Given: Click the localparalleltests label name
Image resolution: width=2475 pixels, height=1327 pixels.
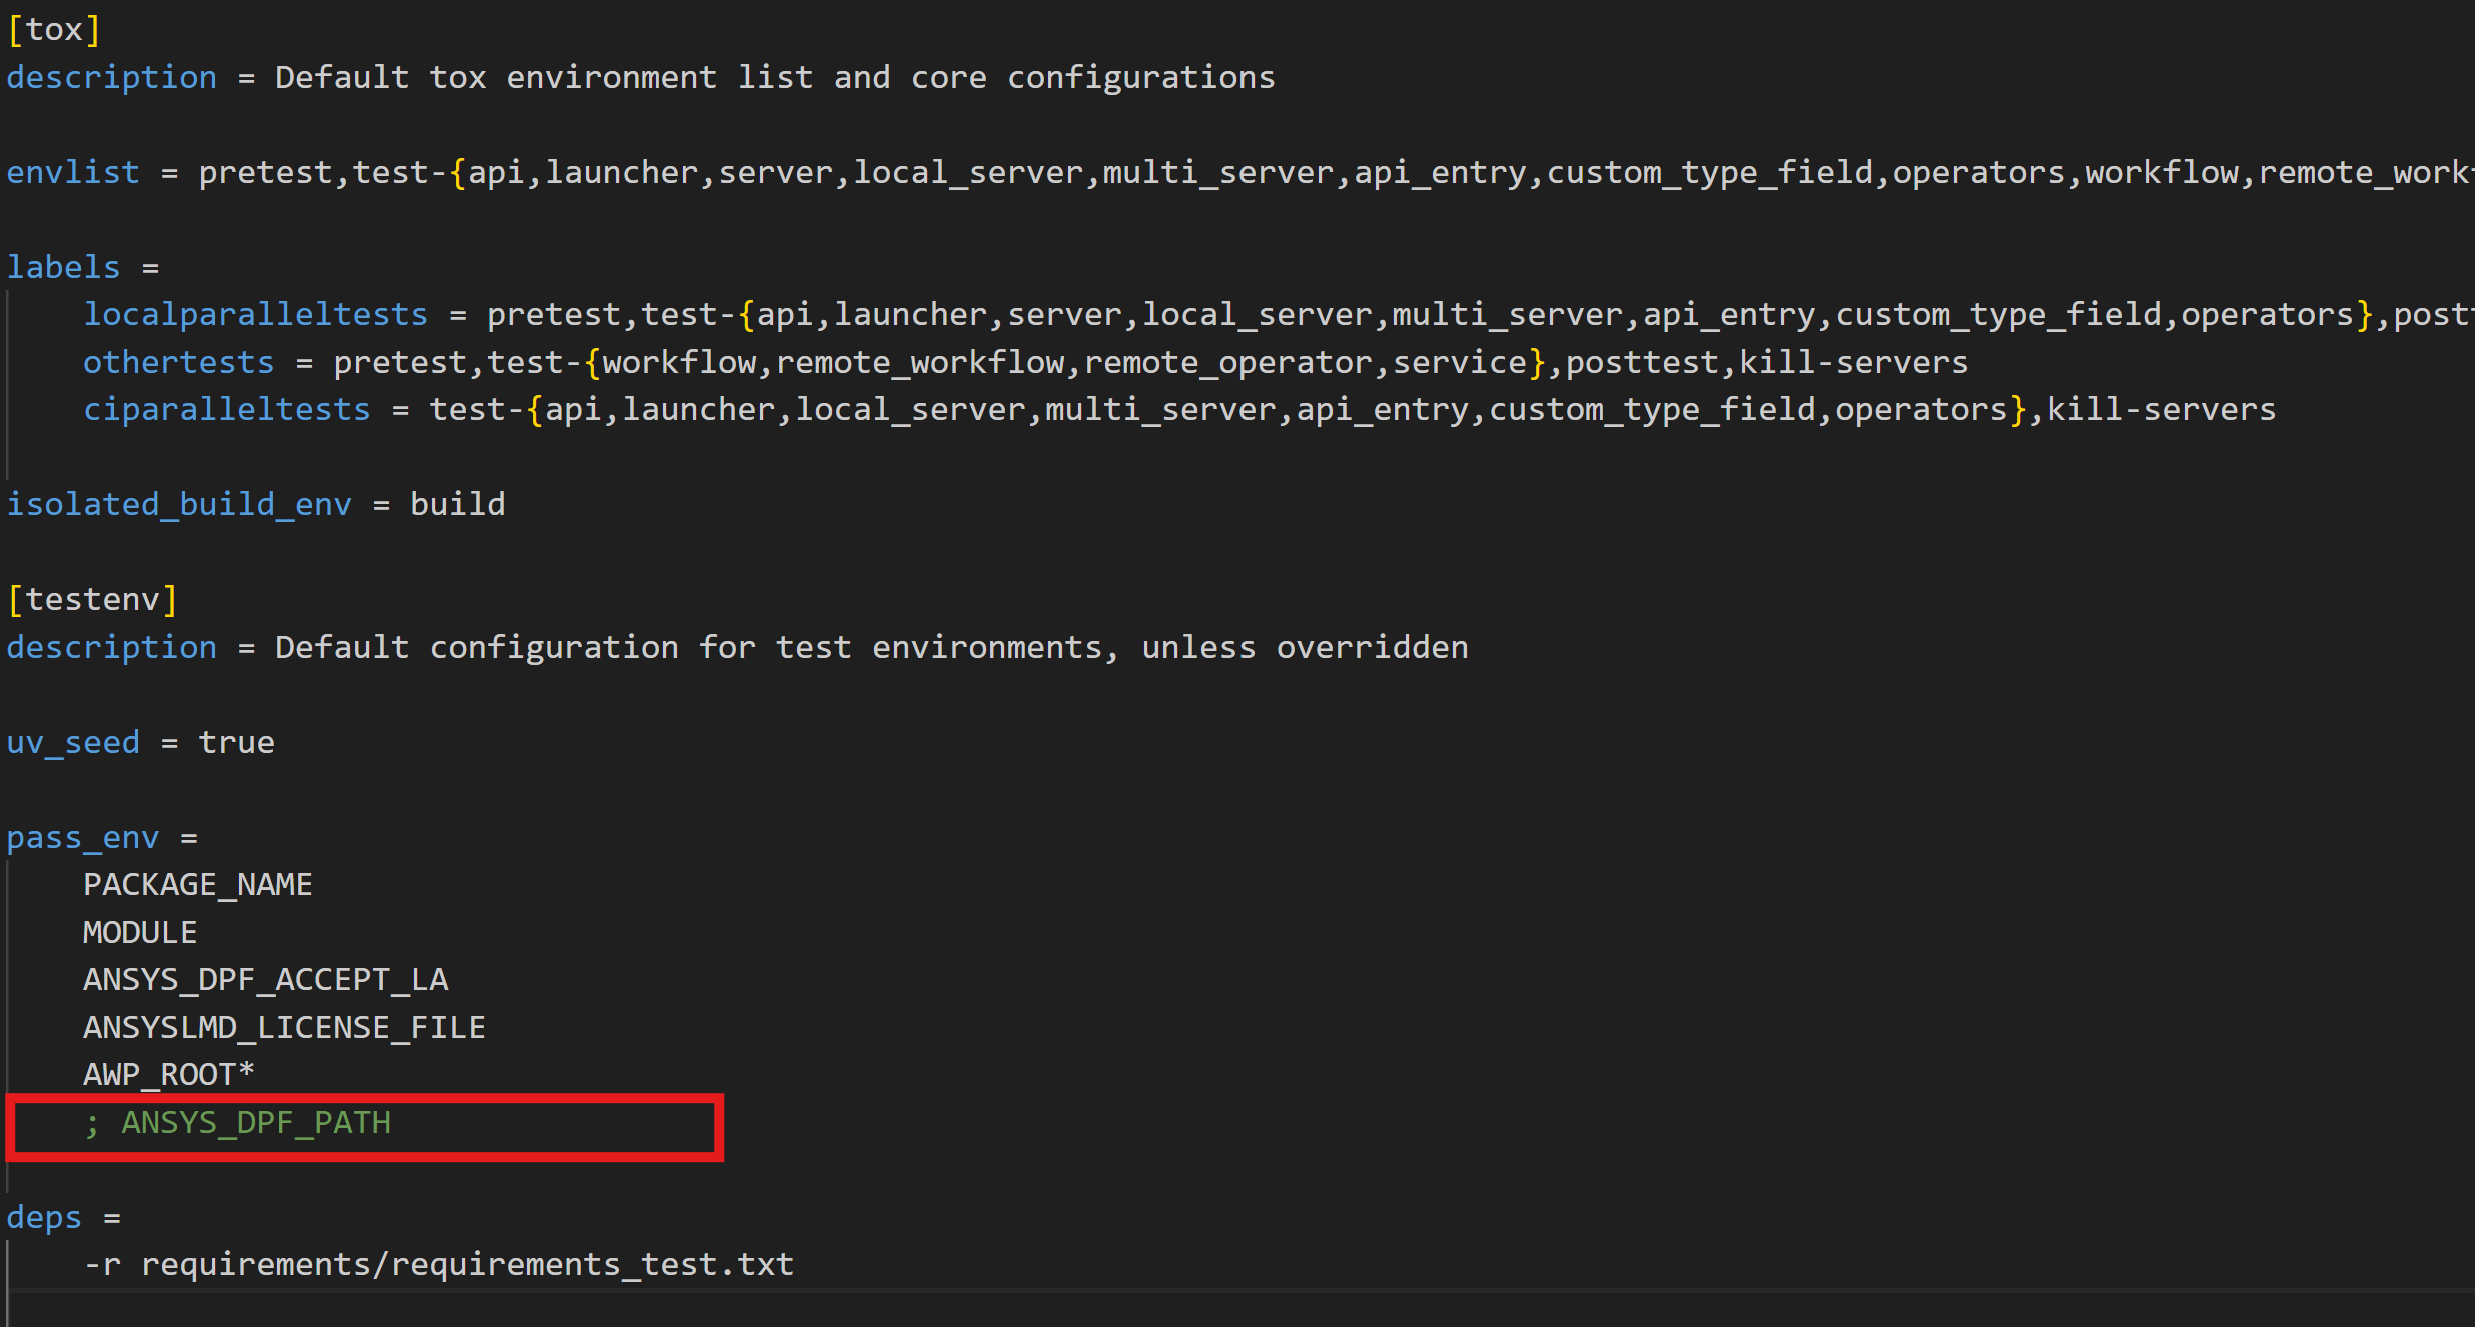Looking at the screenshot, I should (x=255, y=314).
